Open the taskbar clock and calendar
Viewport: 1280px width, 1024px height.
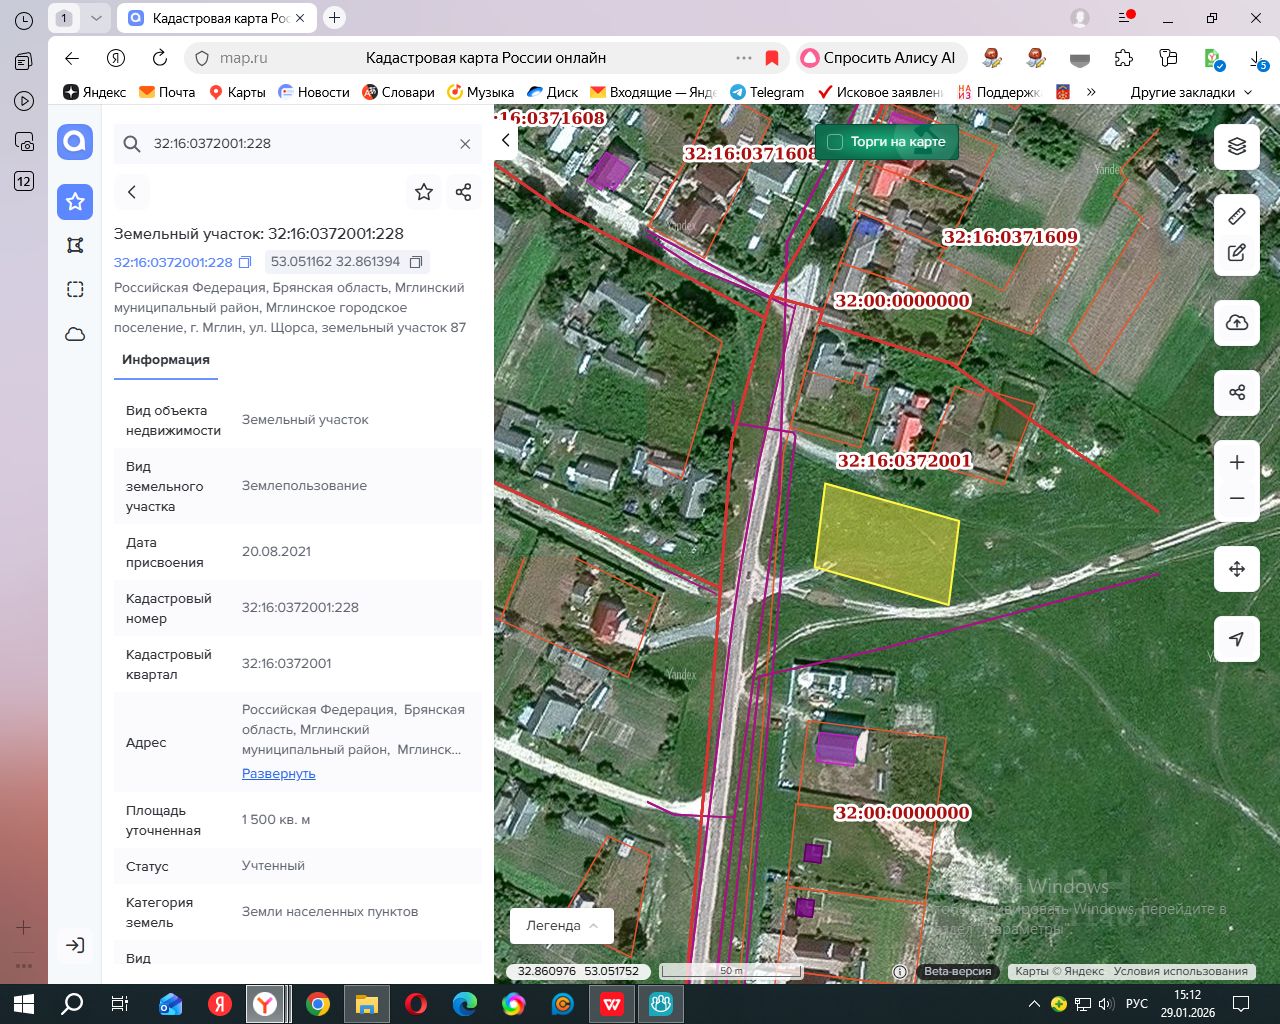pos(1187,1004)
